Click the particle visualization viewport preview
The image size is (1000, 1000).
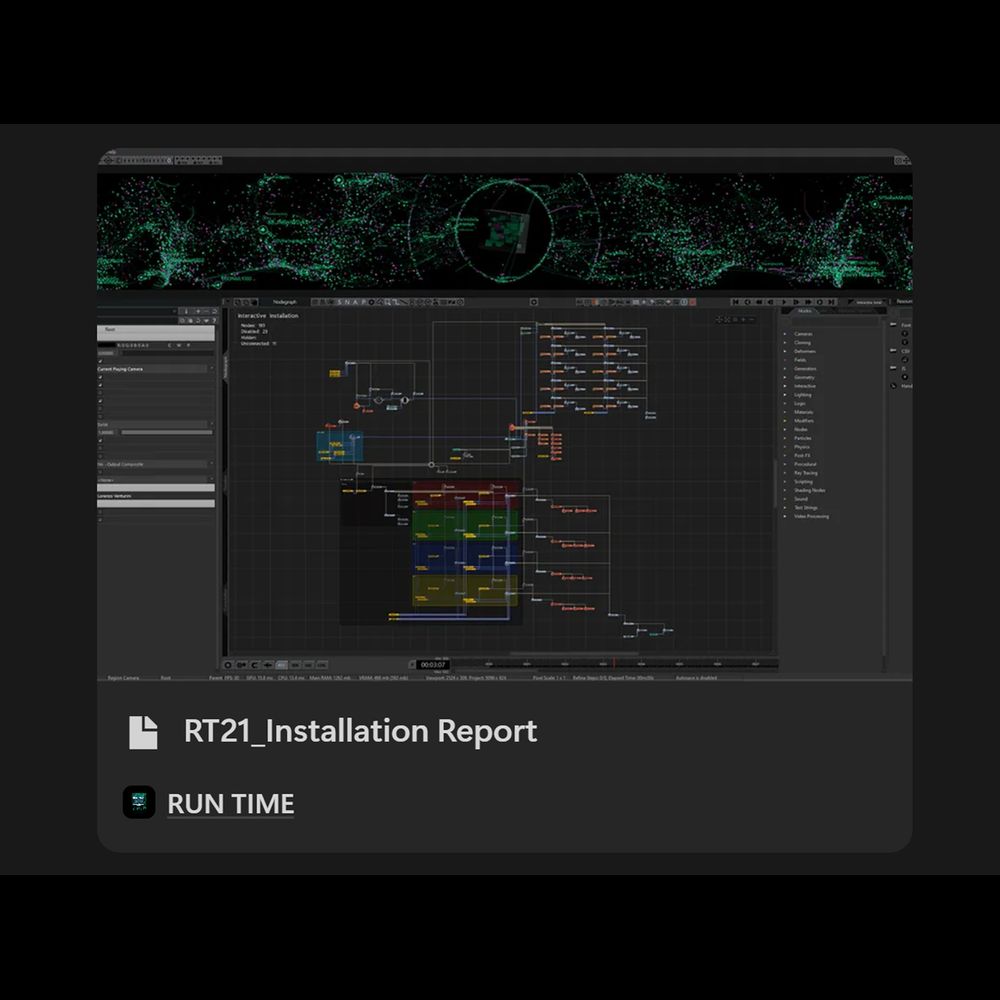coord(504,231)
